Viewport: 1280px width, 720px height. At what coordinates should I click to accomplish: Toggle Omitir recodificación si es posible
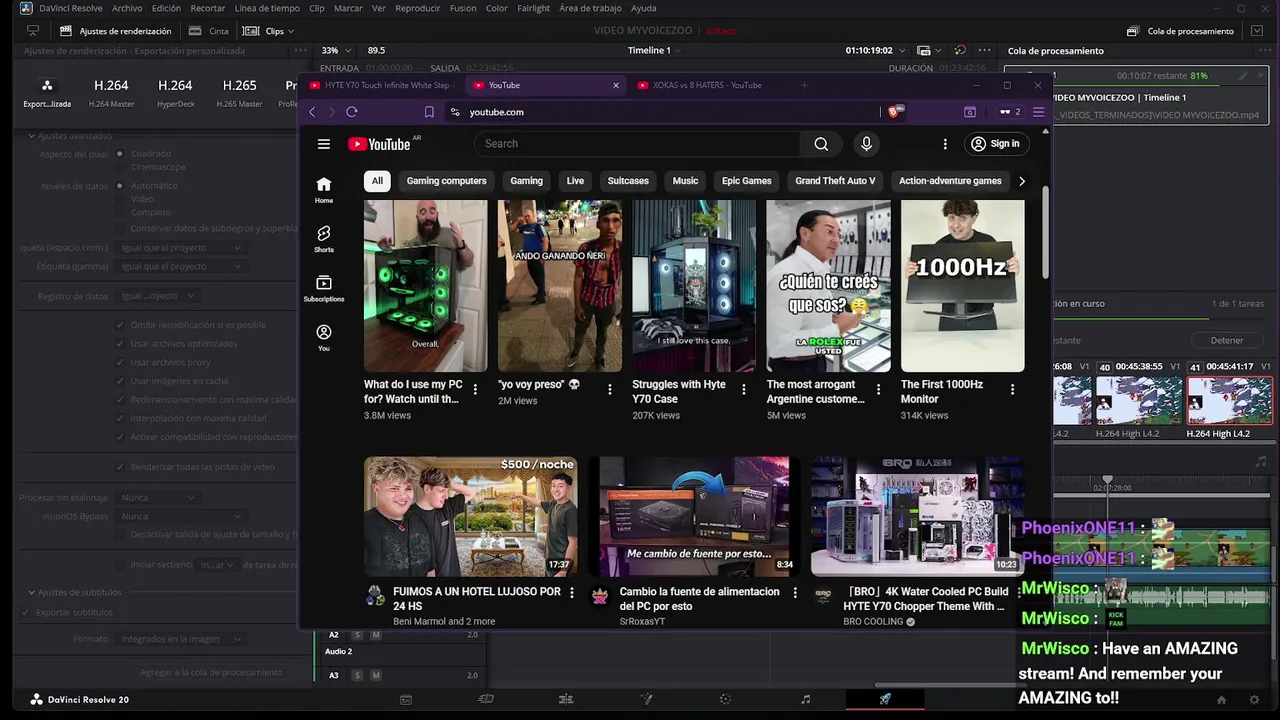point(120,325)
